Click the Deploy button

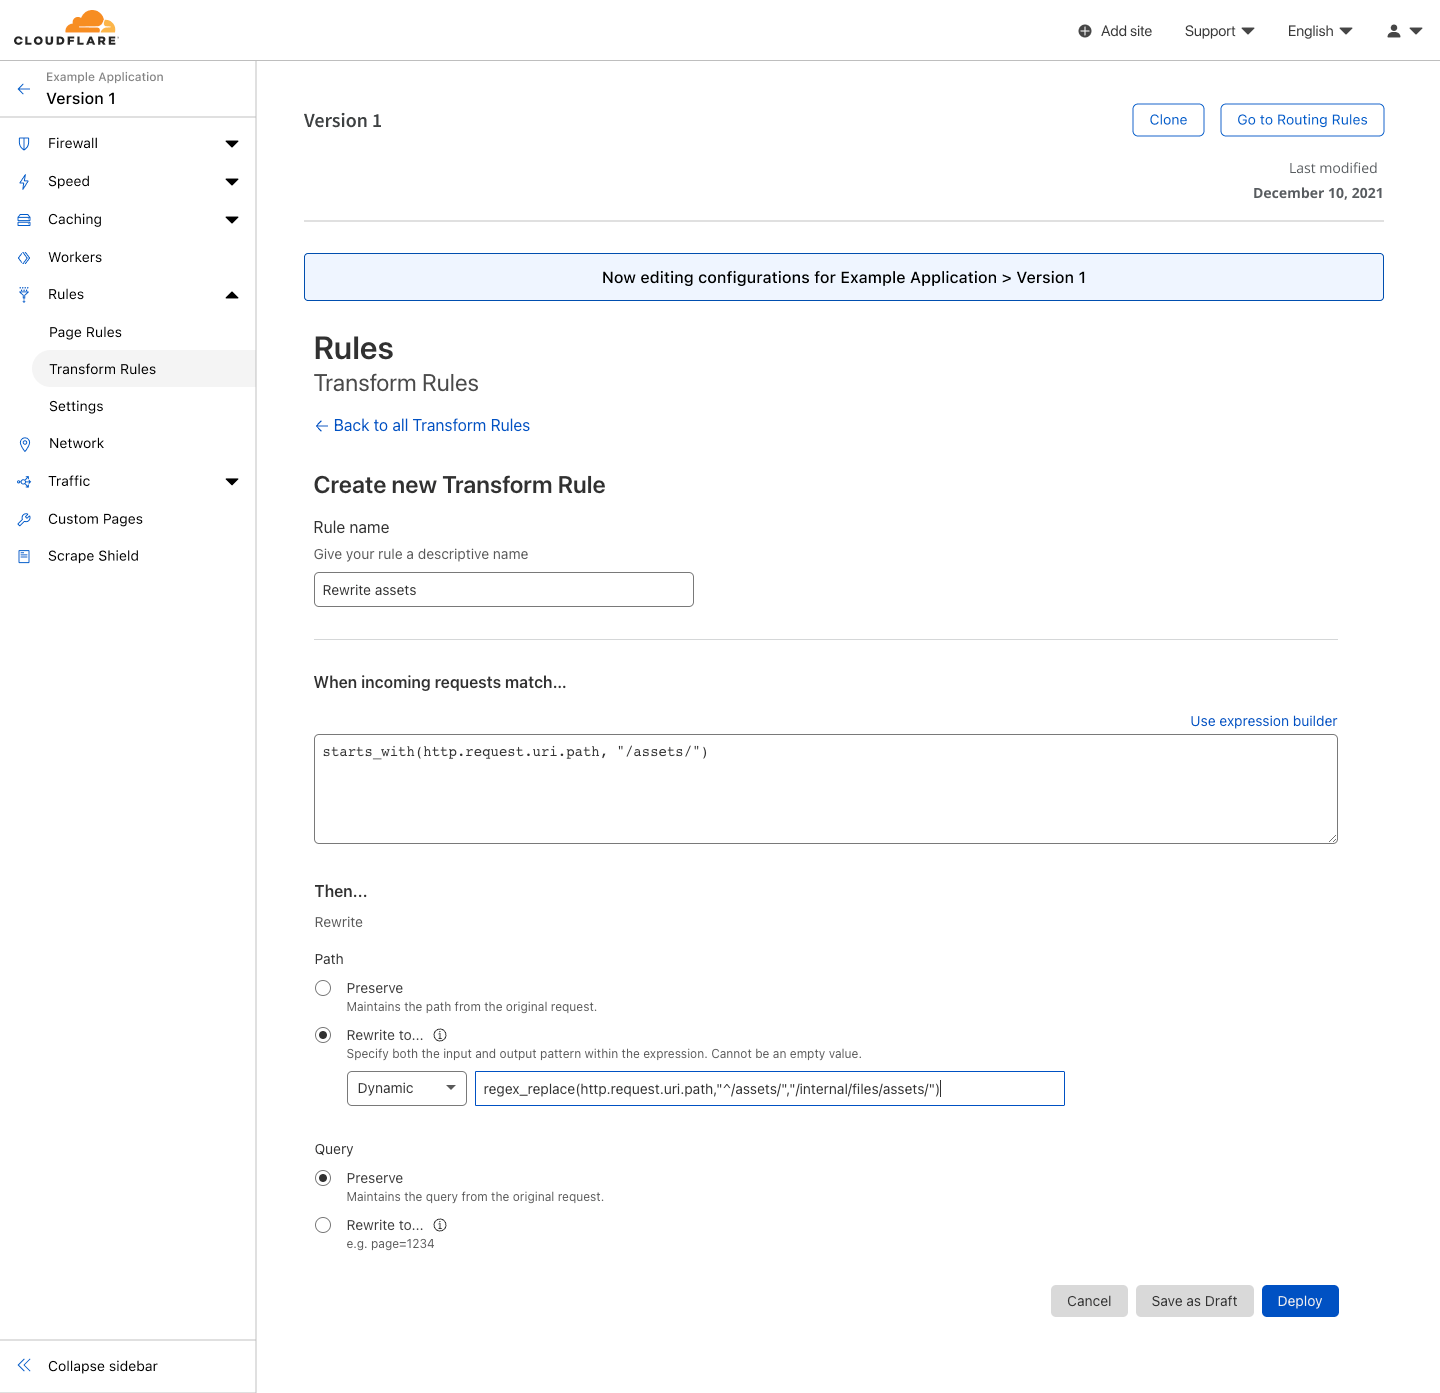tap(1299, 1301)
